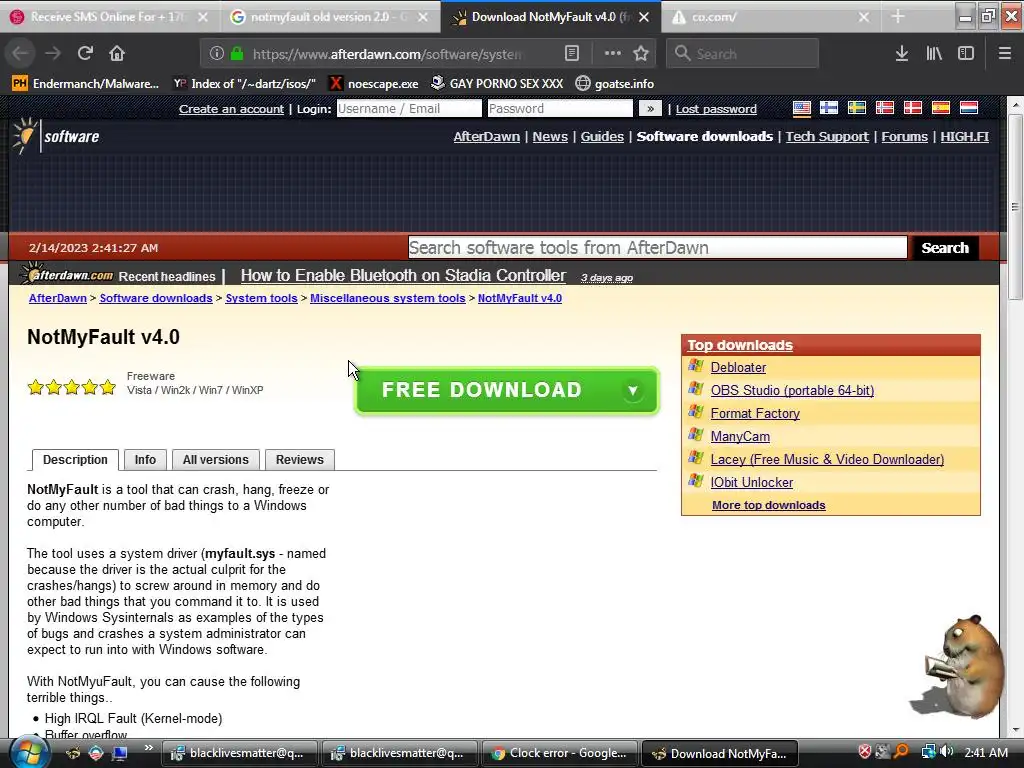Open Clock error - Google taskbar item
Image resolution: width=1024 pixels, height=768 pixels.
pyautogui.click(x=560, y=754)
